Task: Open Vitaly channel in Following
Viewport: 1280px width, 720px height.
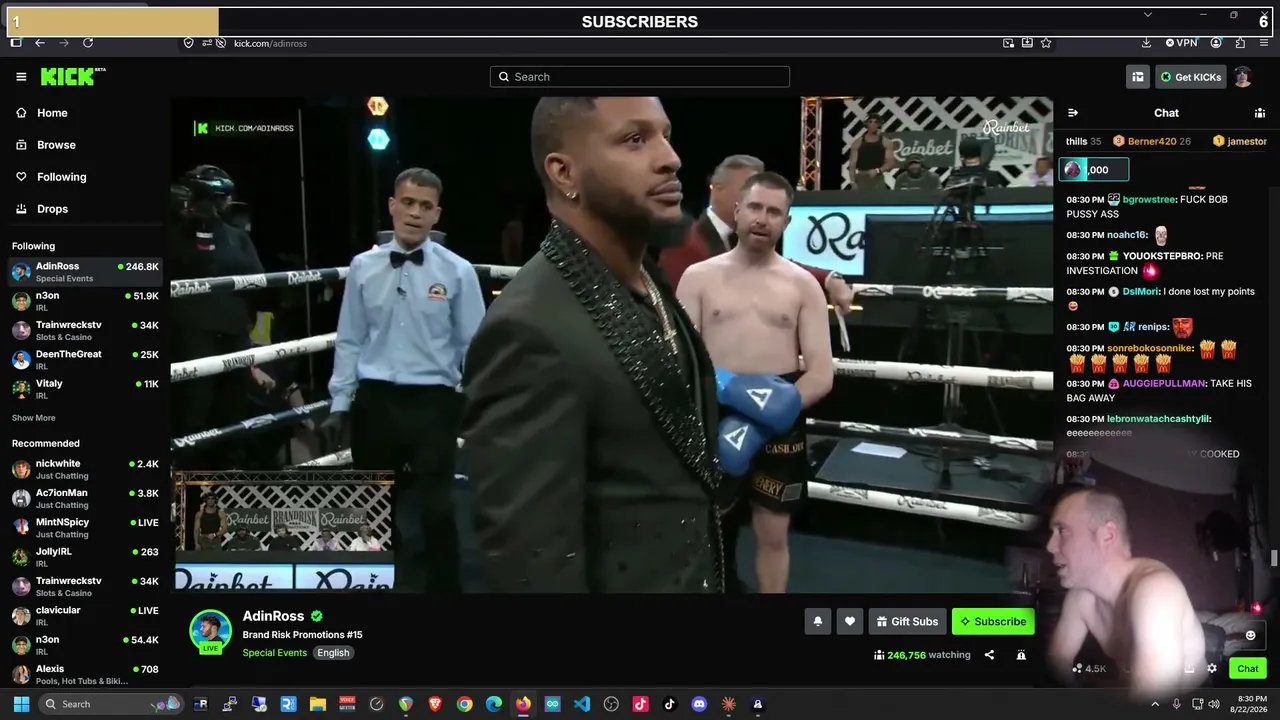Action: 85,388
